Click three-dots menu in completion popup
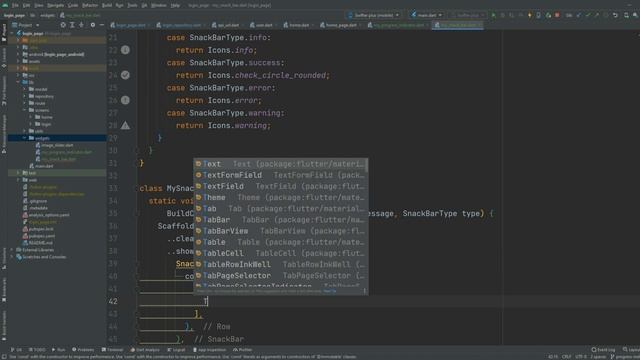The height and width of the screenshot is (360, 640). tap(364, 291)
